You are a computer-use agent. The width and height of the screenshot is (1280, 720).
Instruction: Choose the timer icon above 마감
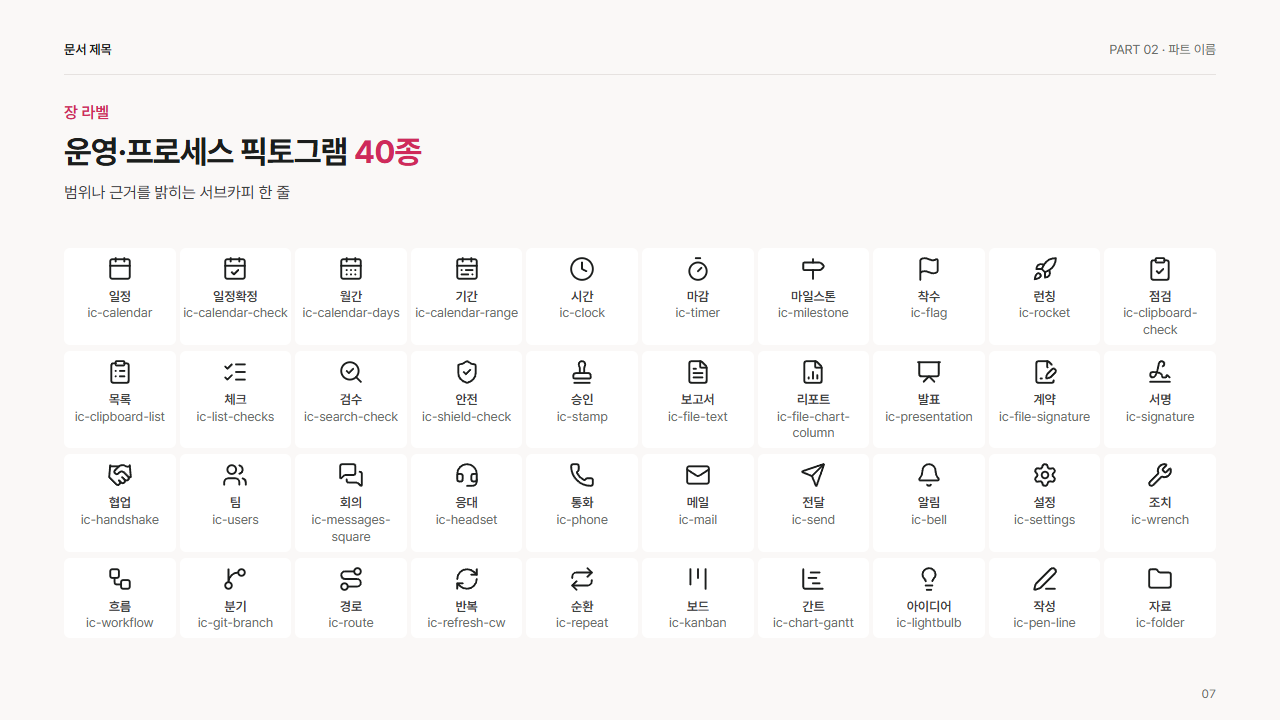click(698, 269)
